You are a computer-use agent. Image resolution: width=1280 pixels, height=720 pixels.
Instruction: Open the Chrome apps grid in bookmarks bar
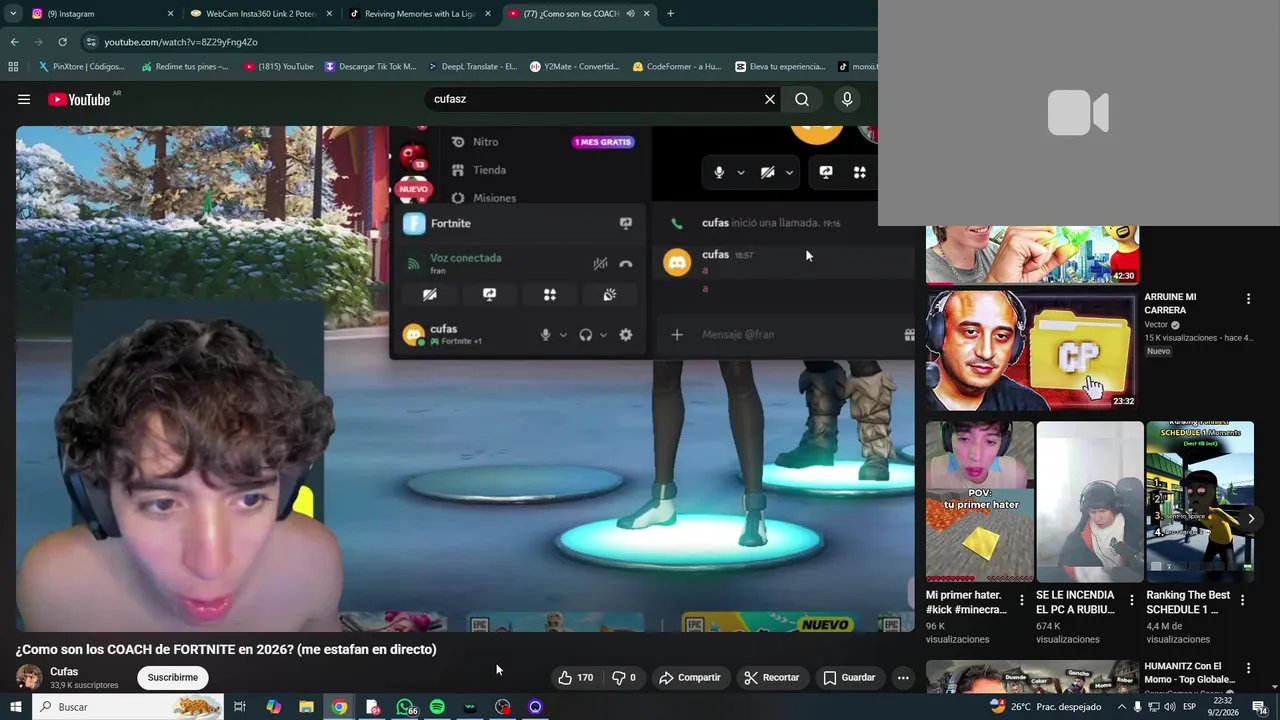[x=13, y=67]
